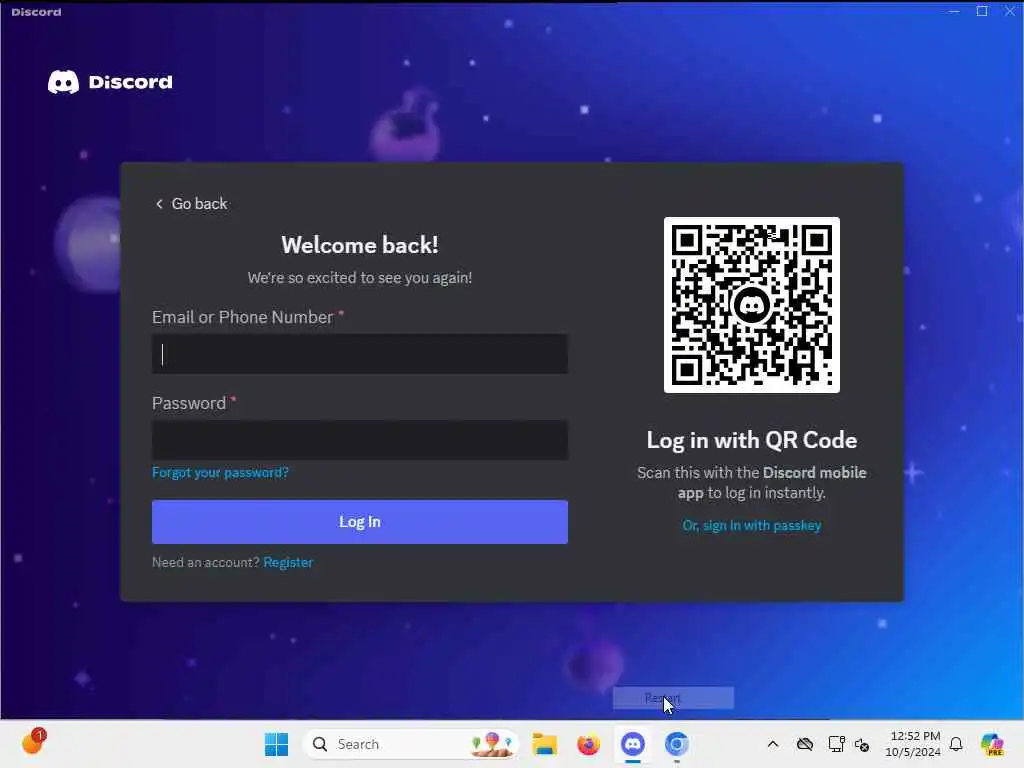The image size is (1024, 768).
Task: Open the clock showing 12:52 PM
Action: [913, 744]
